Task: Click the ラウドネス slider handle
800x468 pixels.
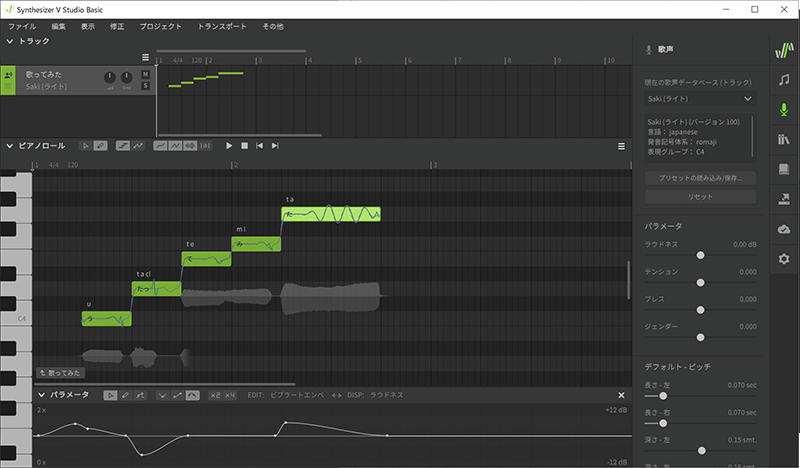Action: click(x=701, y=255)
